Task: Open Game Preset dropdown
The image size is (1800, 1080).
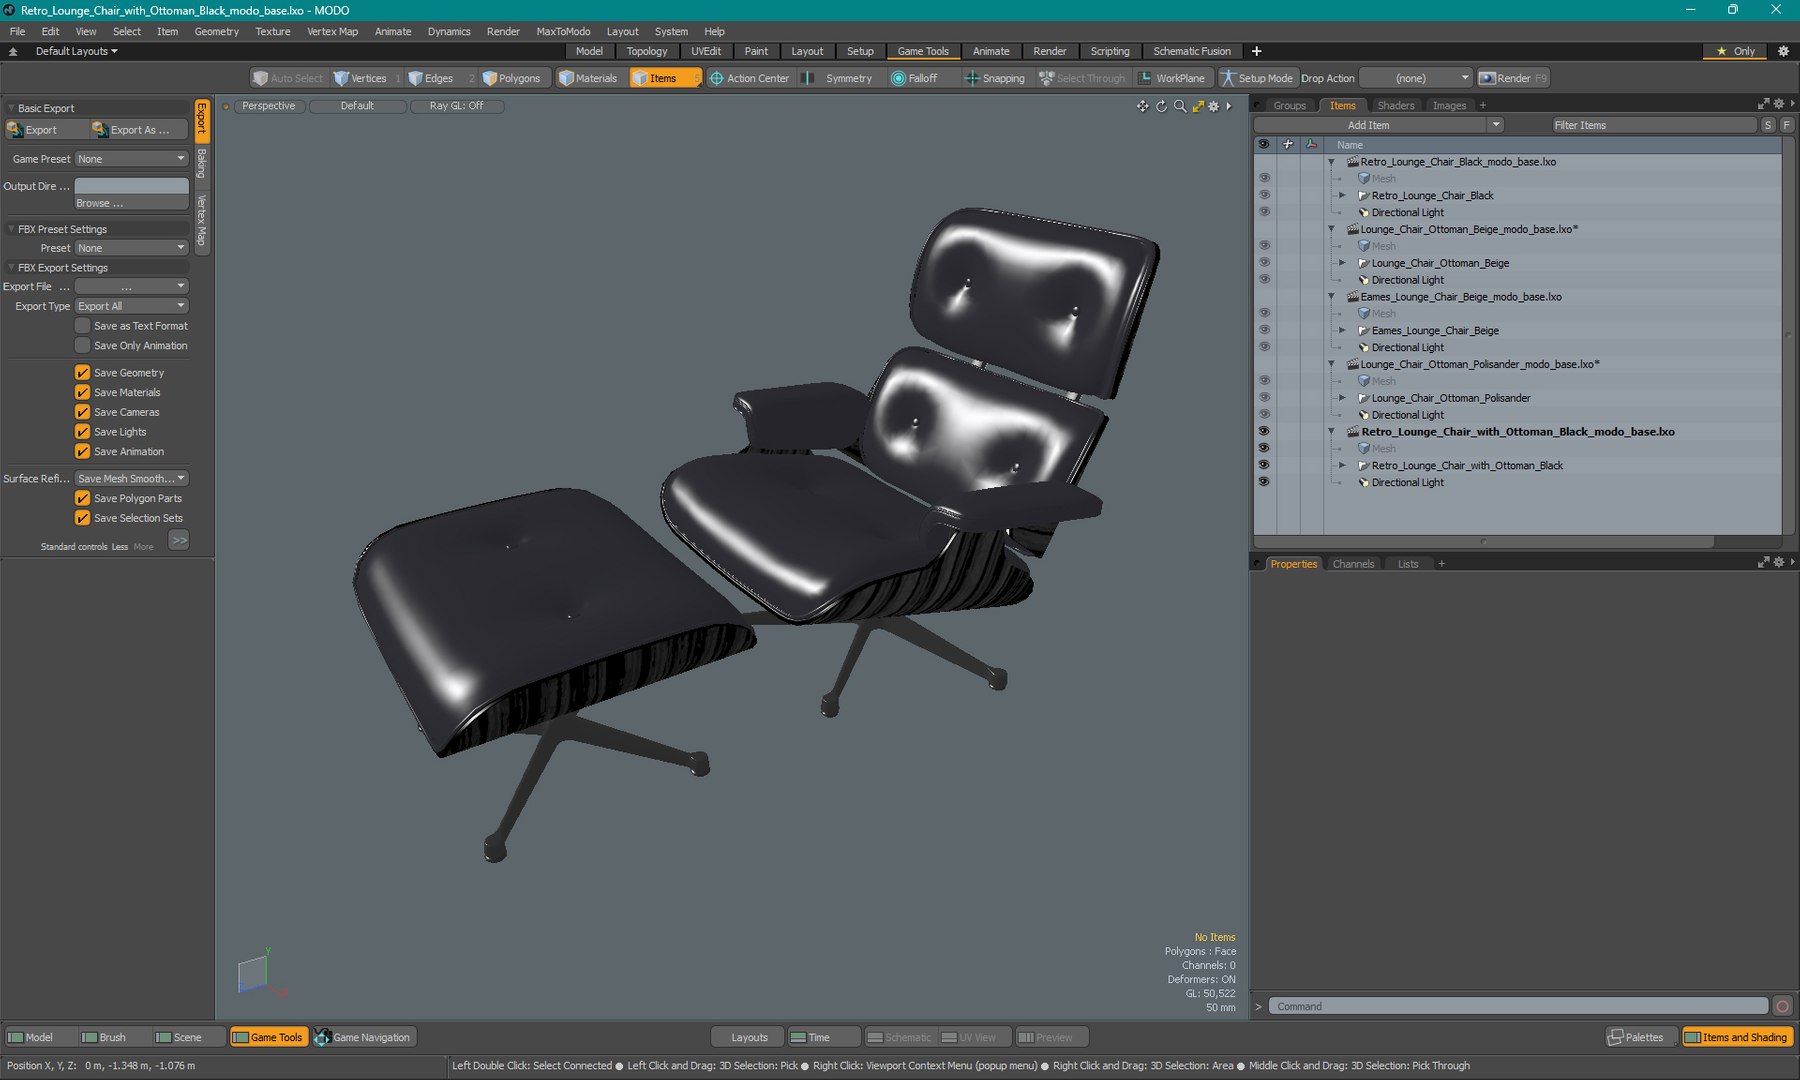Action: pos(132,159)
